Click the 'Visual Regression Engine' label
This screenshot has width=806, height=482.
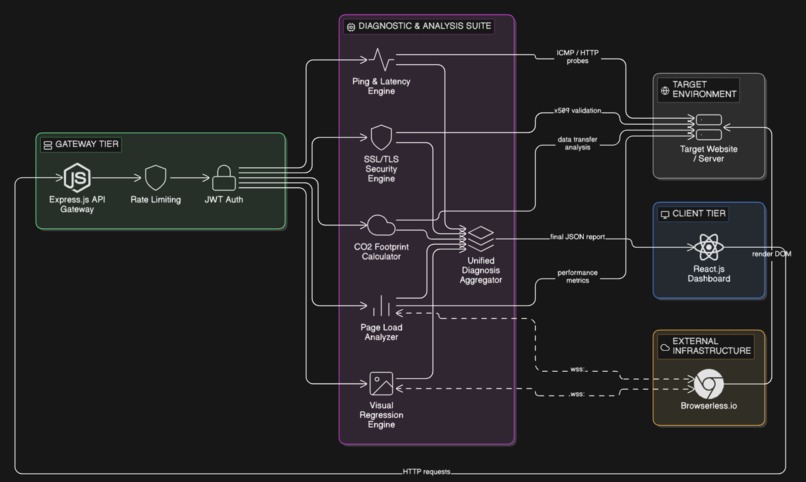click(x=381, y=415)
